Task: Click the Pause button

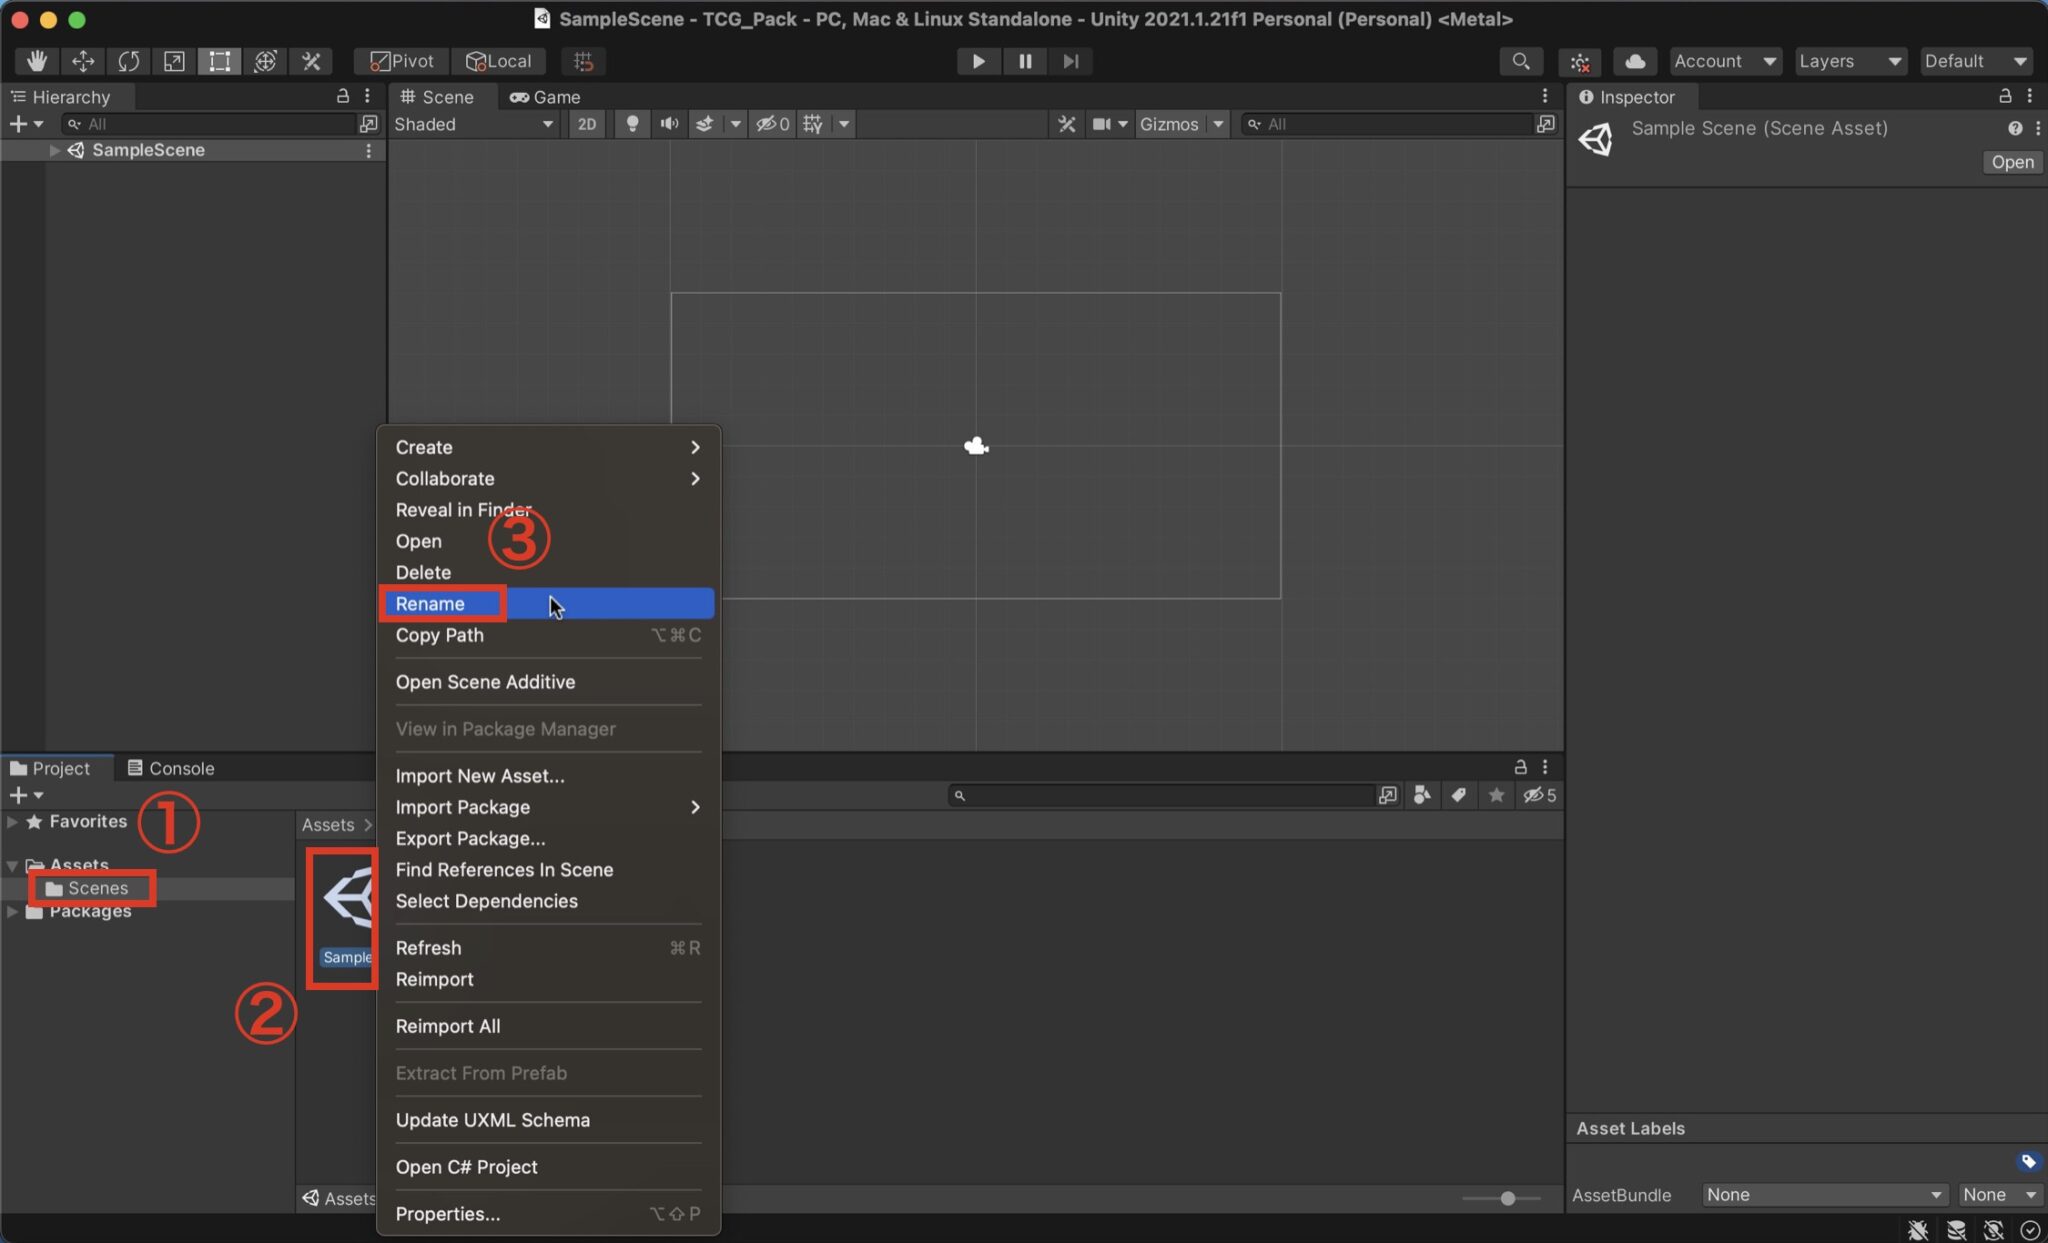Action: pos(1025,61)
